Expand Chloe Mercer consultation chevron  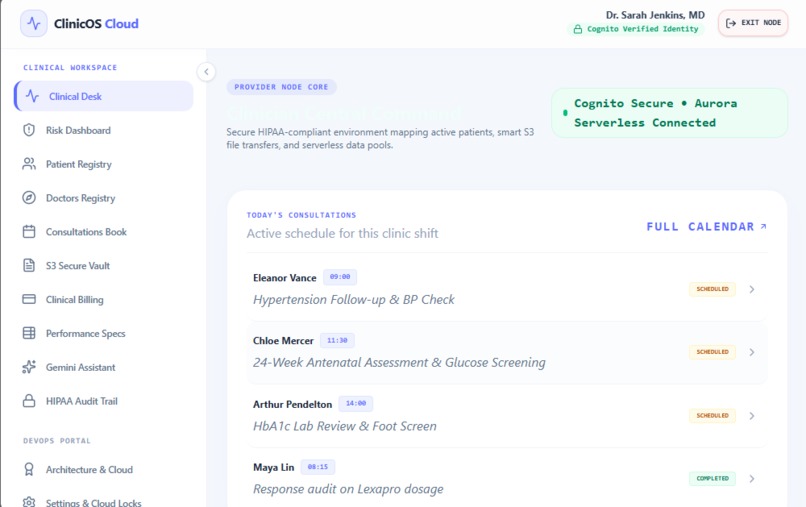(x=752, y=352)
